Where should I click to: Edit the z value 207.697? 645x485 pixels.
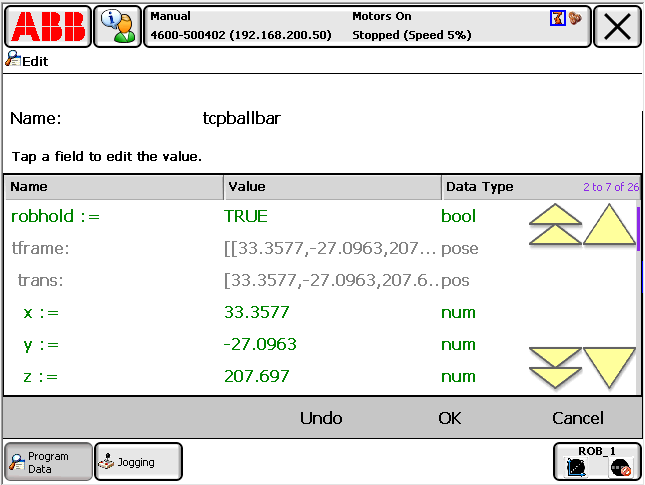[257, 376]
